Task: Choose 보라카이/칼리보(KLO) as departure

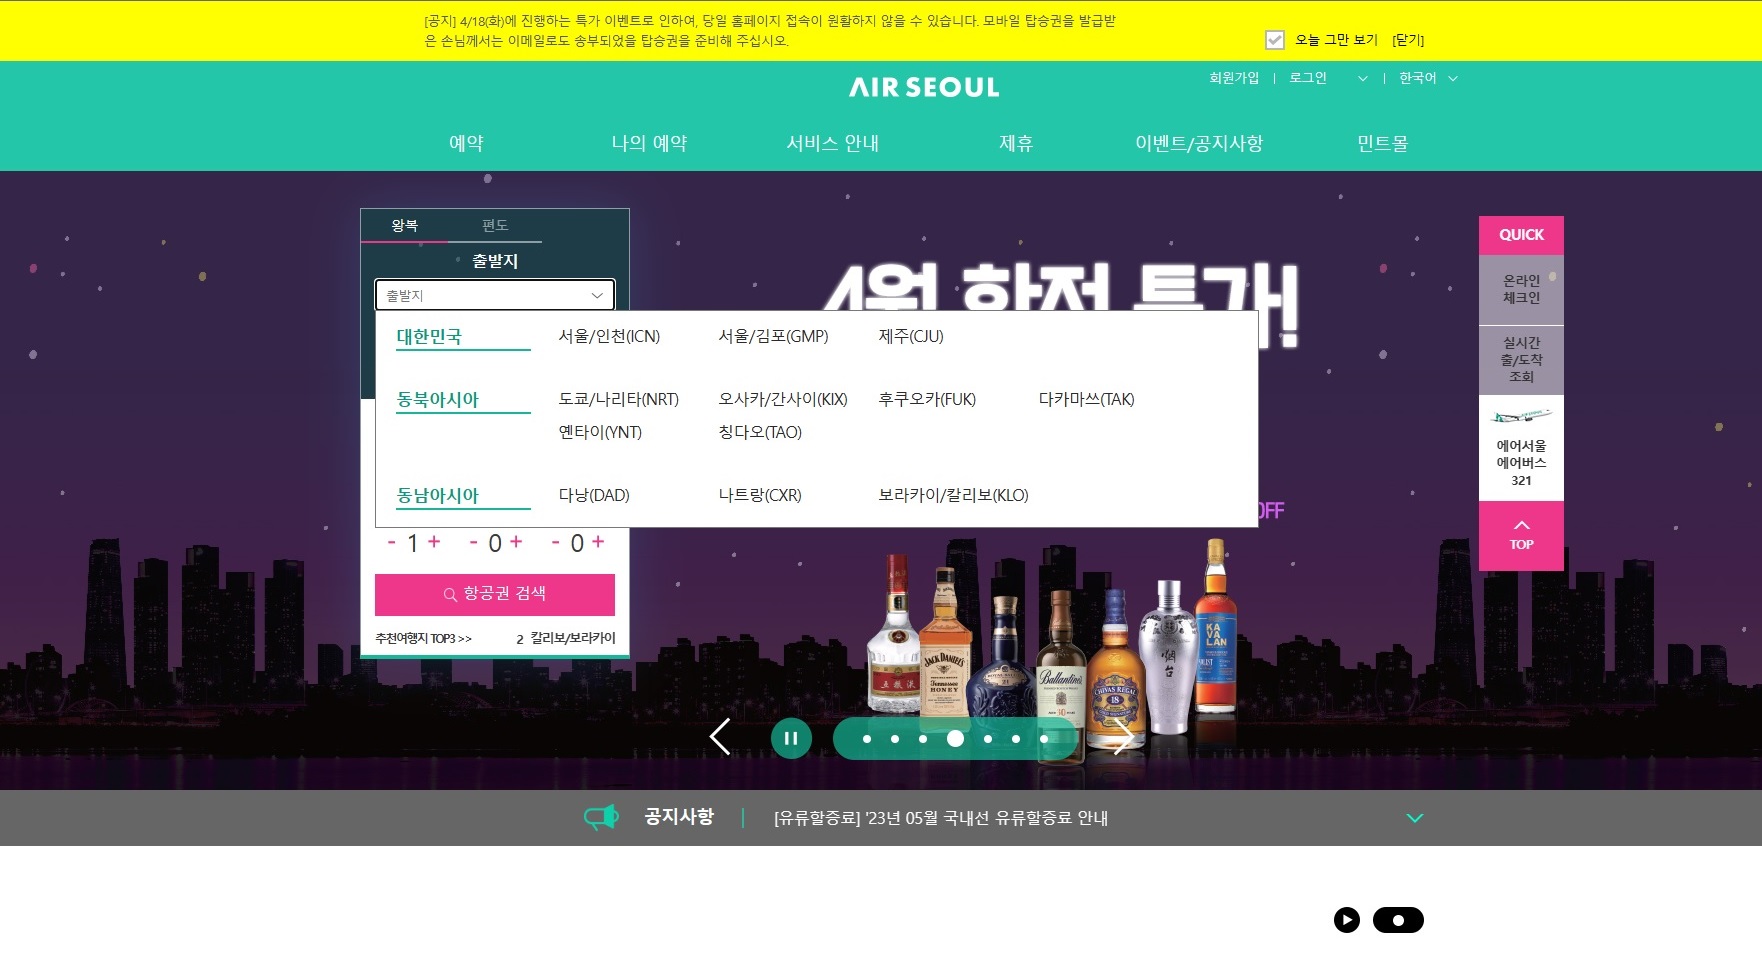Action: (x=953, y=496)
